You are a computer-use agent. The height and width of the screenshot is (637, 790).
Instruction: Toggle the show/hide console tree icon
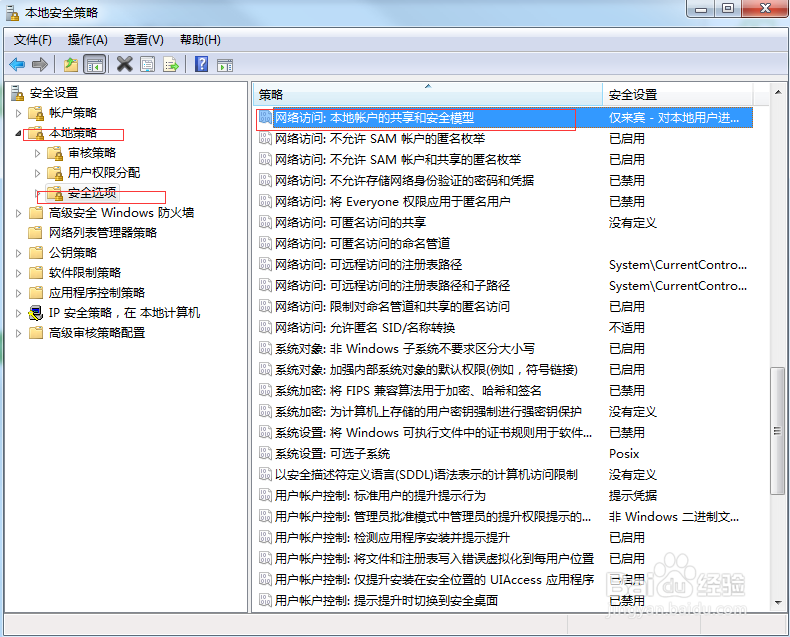tap(95, 65)
